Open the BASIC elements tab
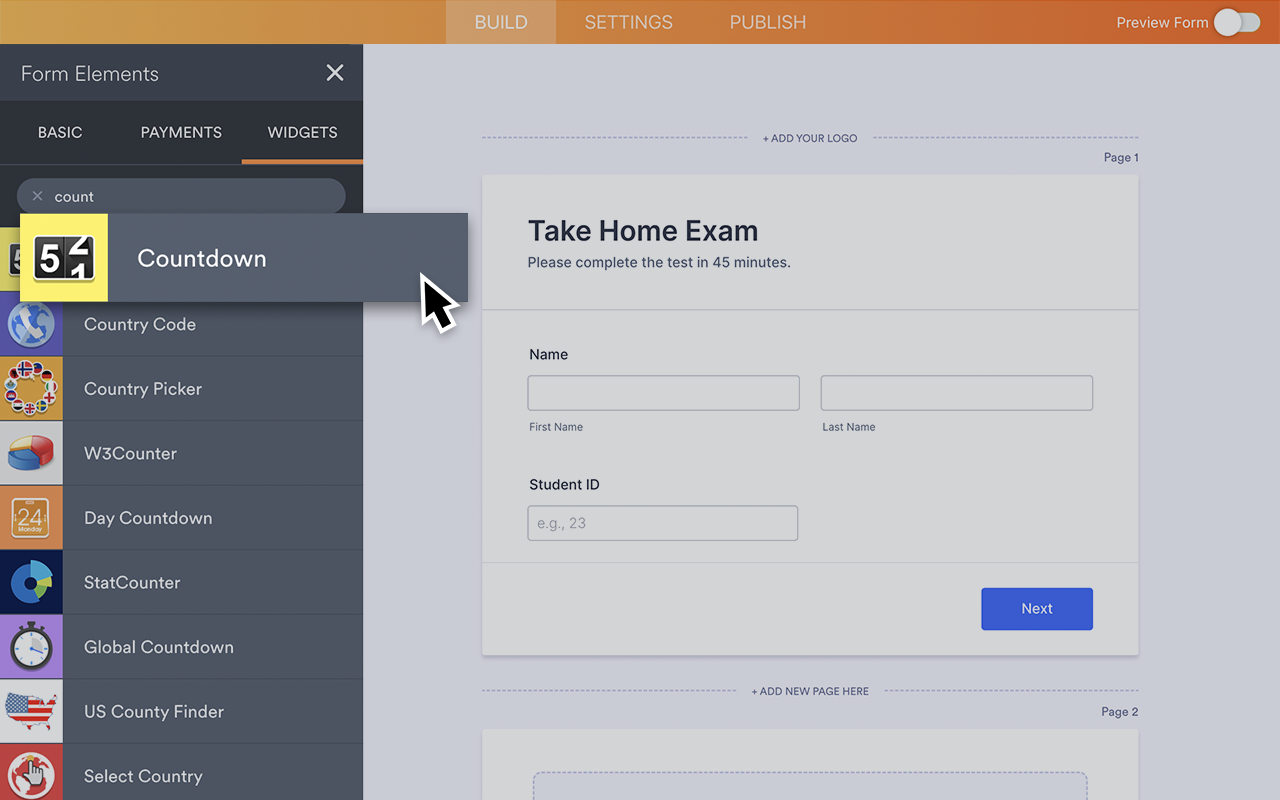Image resolution: width=1280 pixels, height=800 pixels. pyautogui.click(x=60, y=132)
